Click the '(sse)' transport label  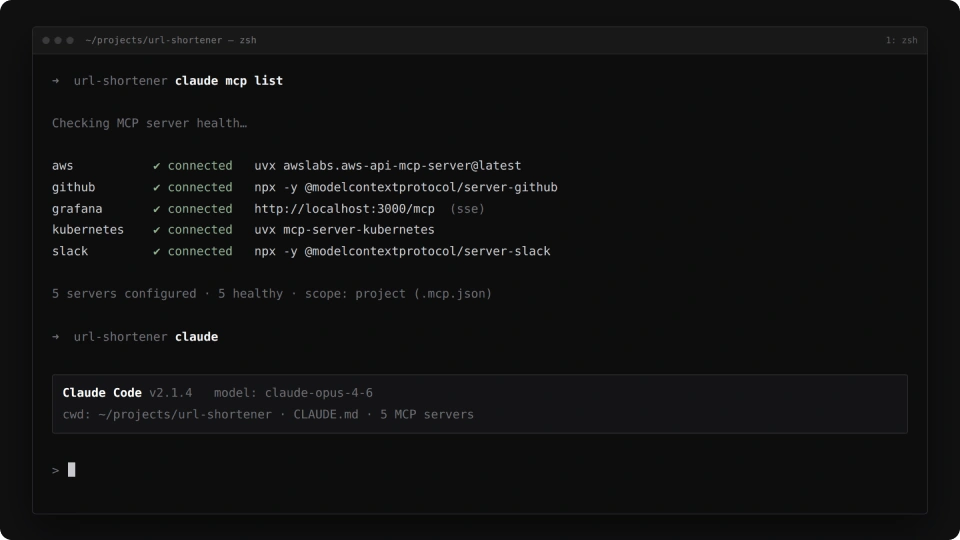467,209
